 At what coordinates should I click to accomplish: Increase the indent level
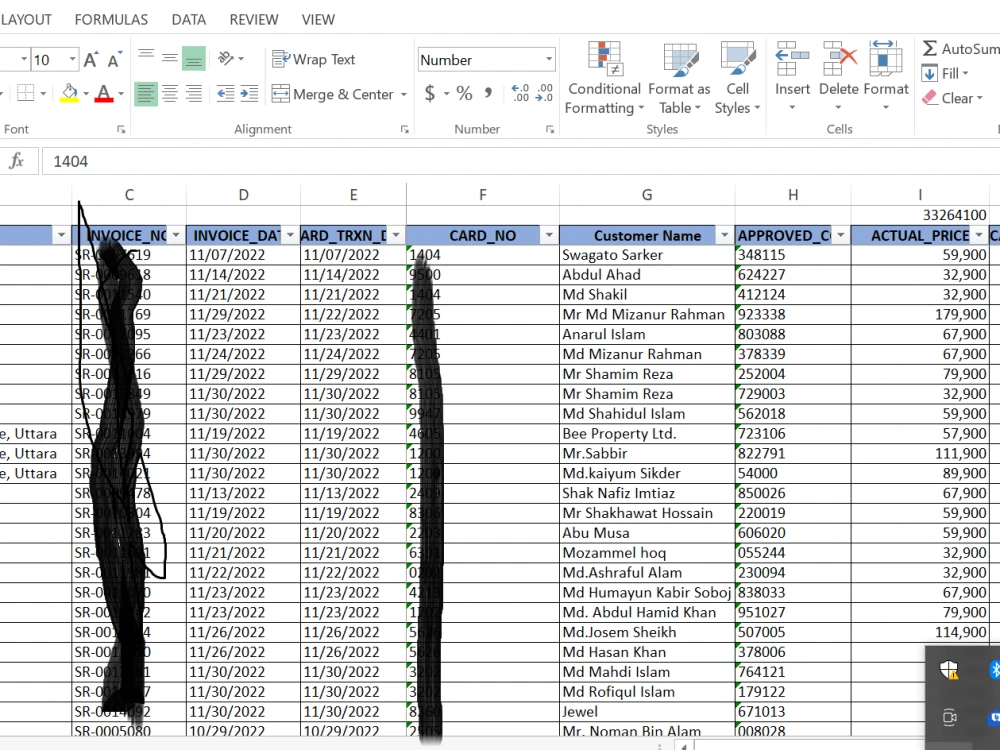click(x=249, y=94)
